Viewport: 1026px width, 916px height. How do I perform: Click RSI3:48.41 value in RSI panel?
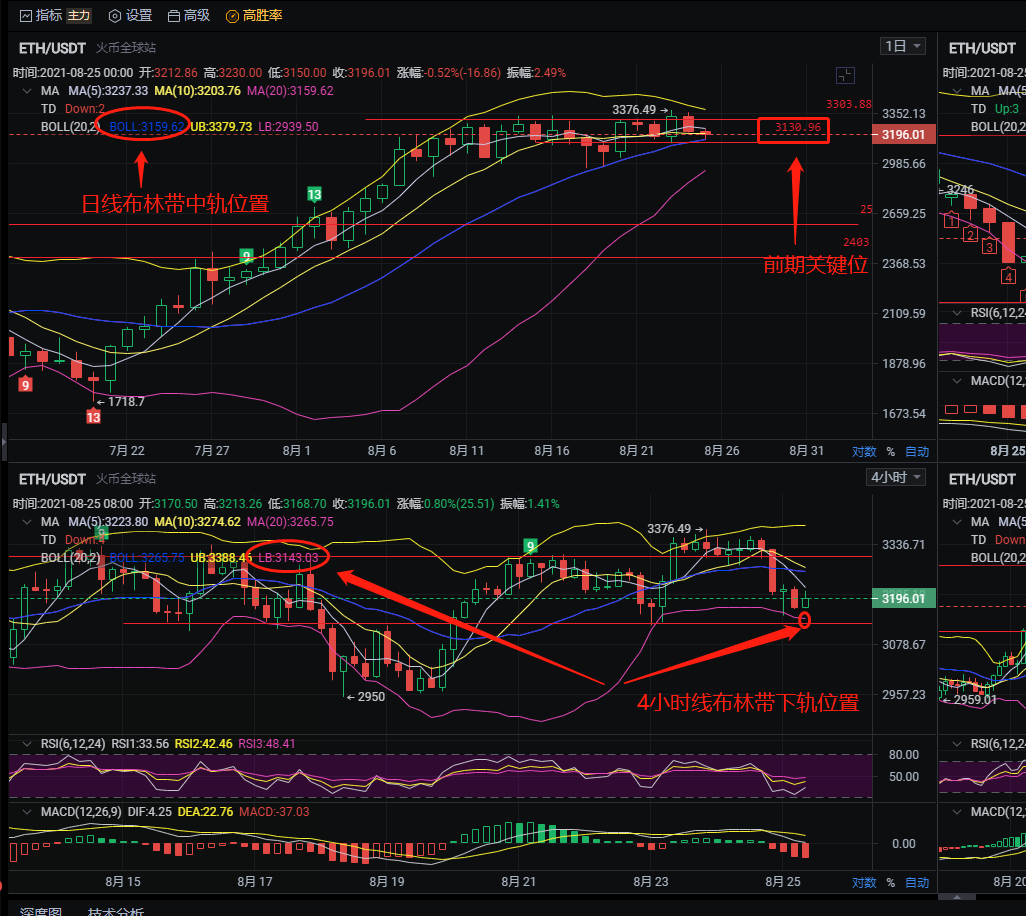[x=267, y=744]
